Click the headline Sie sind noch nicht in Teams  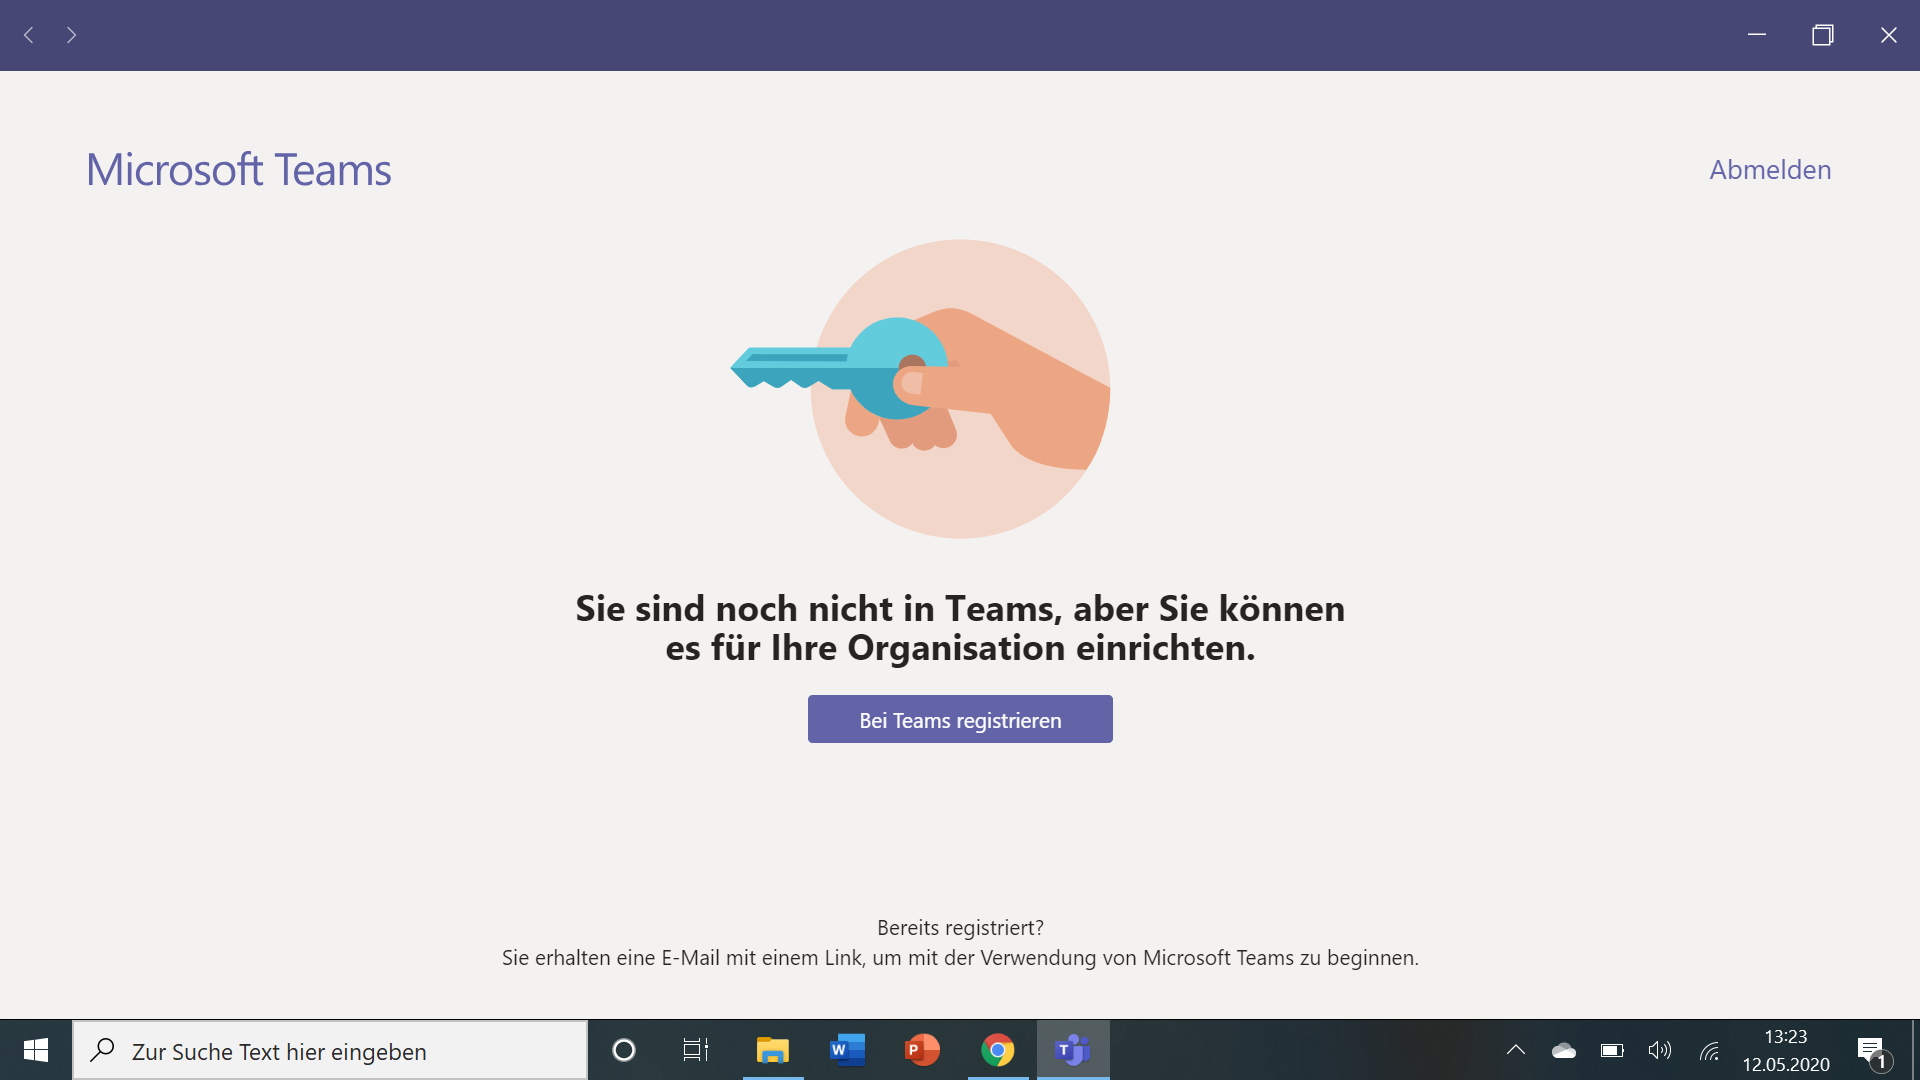tap(960, 628)
